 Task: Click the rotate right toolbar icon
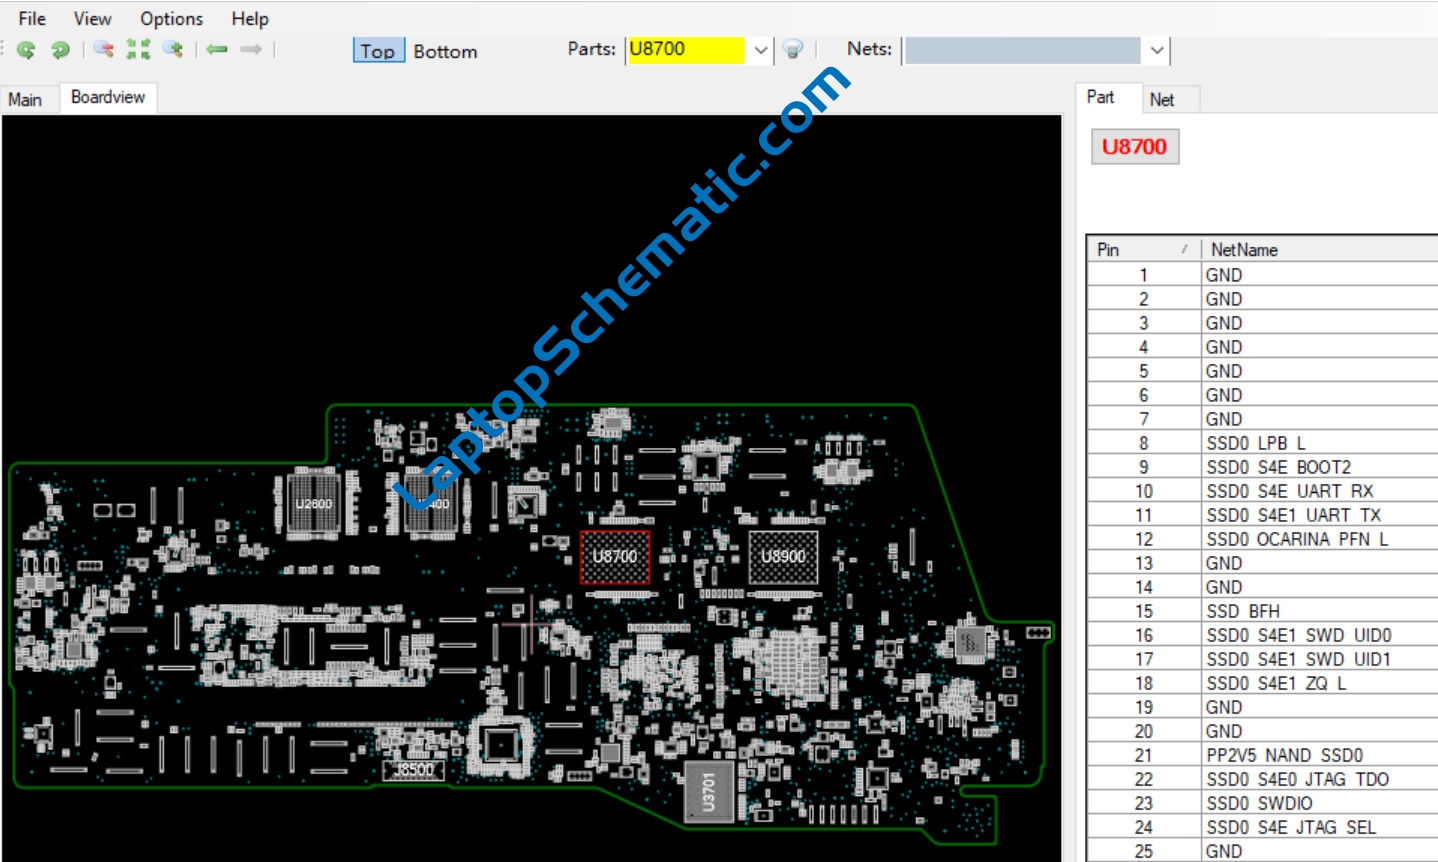[x=60, y=49]
